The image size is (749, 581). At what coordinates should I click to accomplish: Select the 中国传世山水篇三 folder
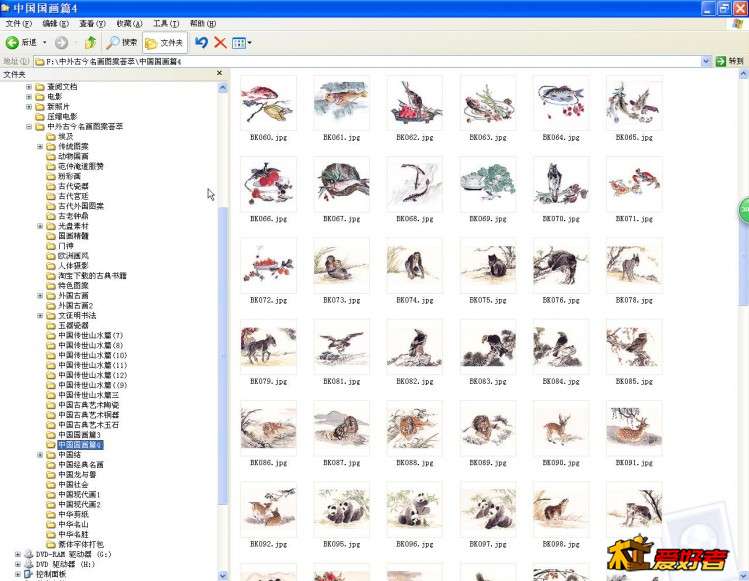pos(88,395)
